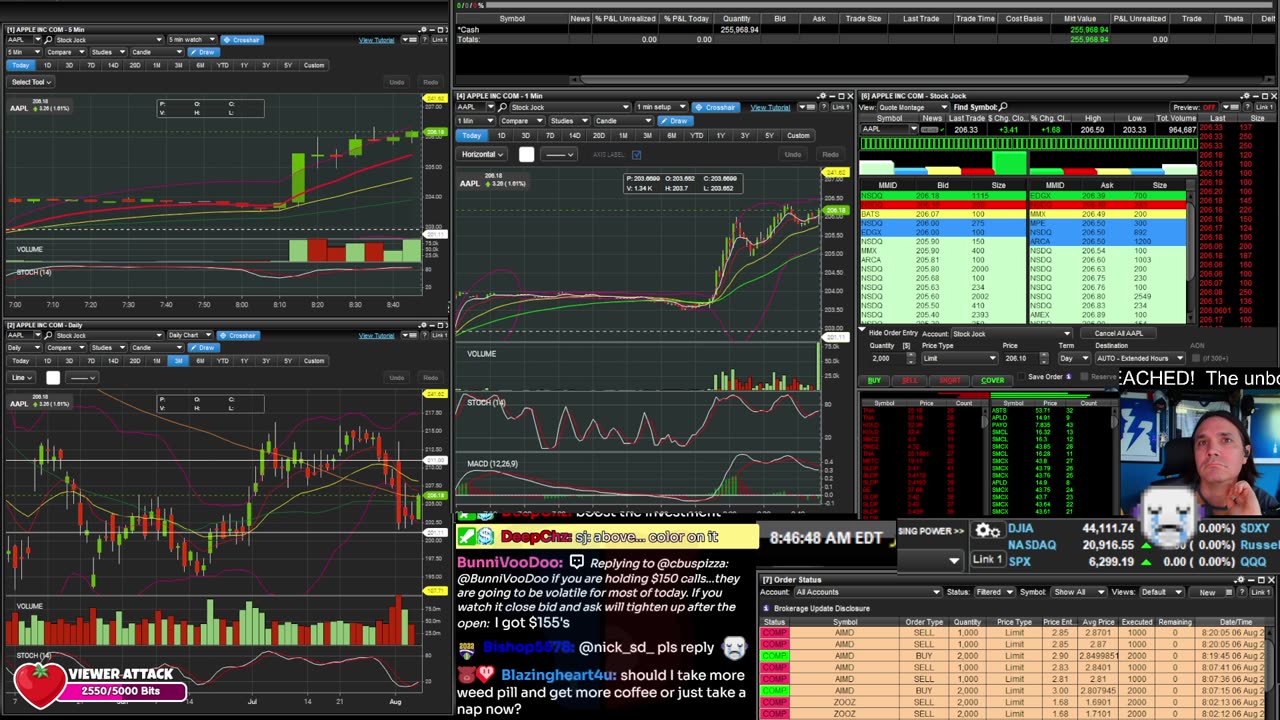This screenshot has height=720, width=1280.
Task: Toggle the AON checkbox
Action: pyautogui.click(x=1195, y=358)
